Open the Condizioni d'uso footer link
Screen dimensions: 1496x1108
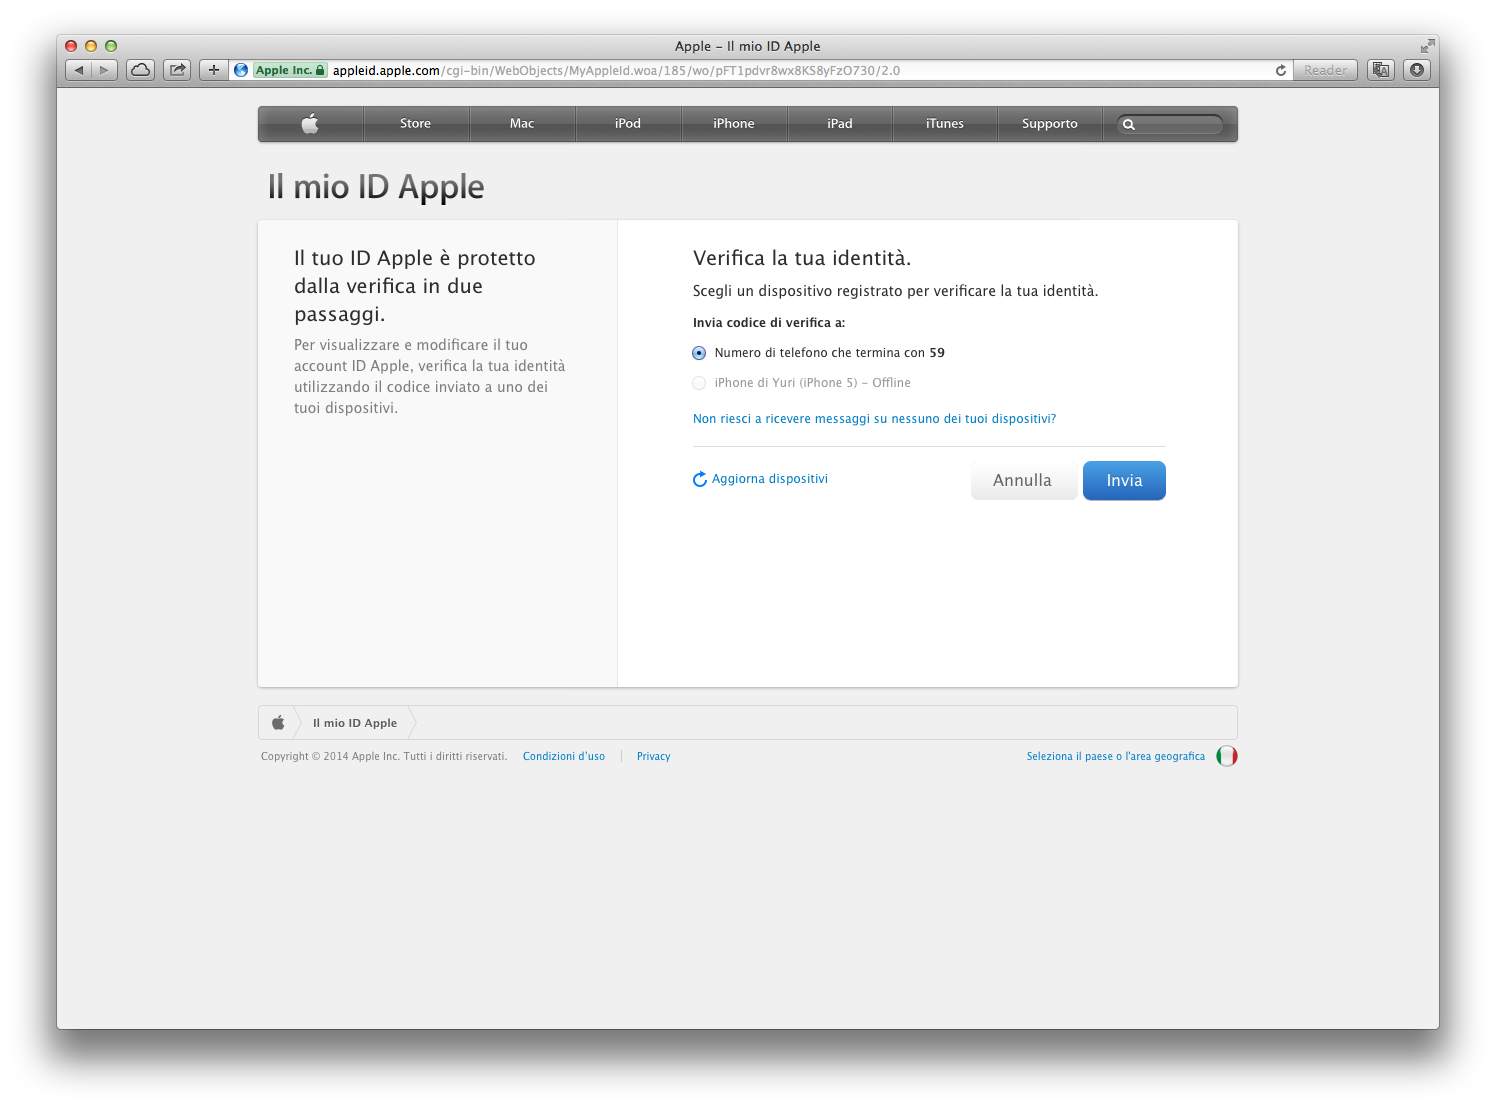564,757
